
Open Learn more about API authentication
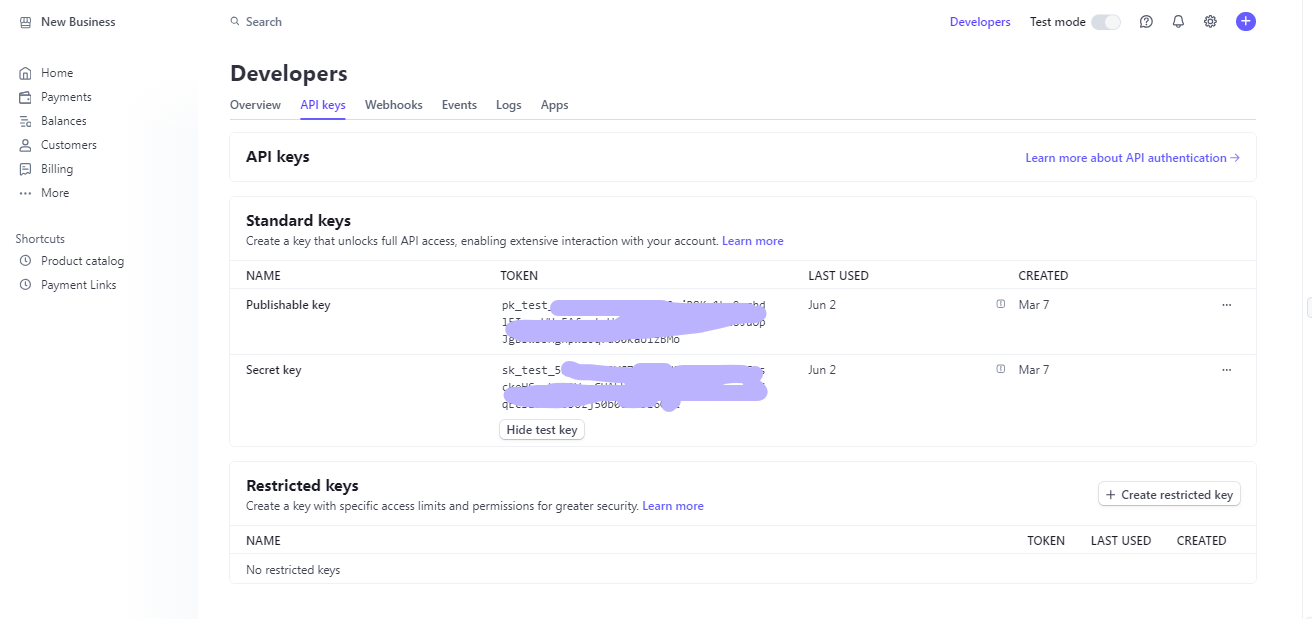coord(1132,158)
